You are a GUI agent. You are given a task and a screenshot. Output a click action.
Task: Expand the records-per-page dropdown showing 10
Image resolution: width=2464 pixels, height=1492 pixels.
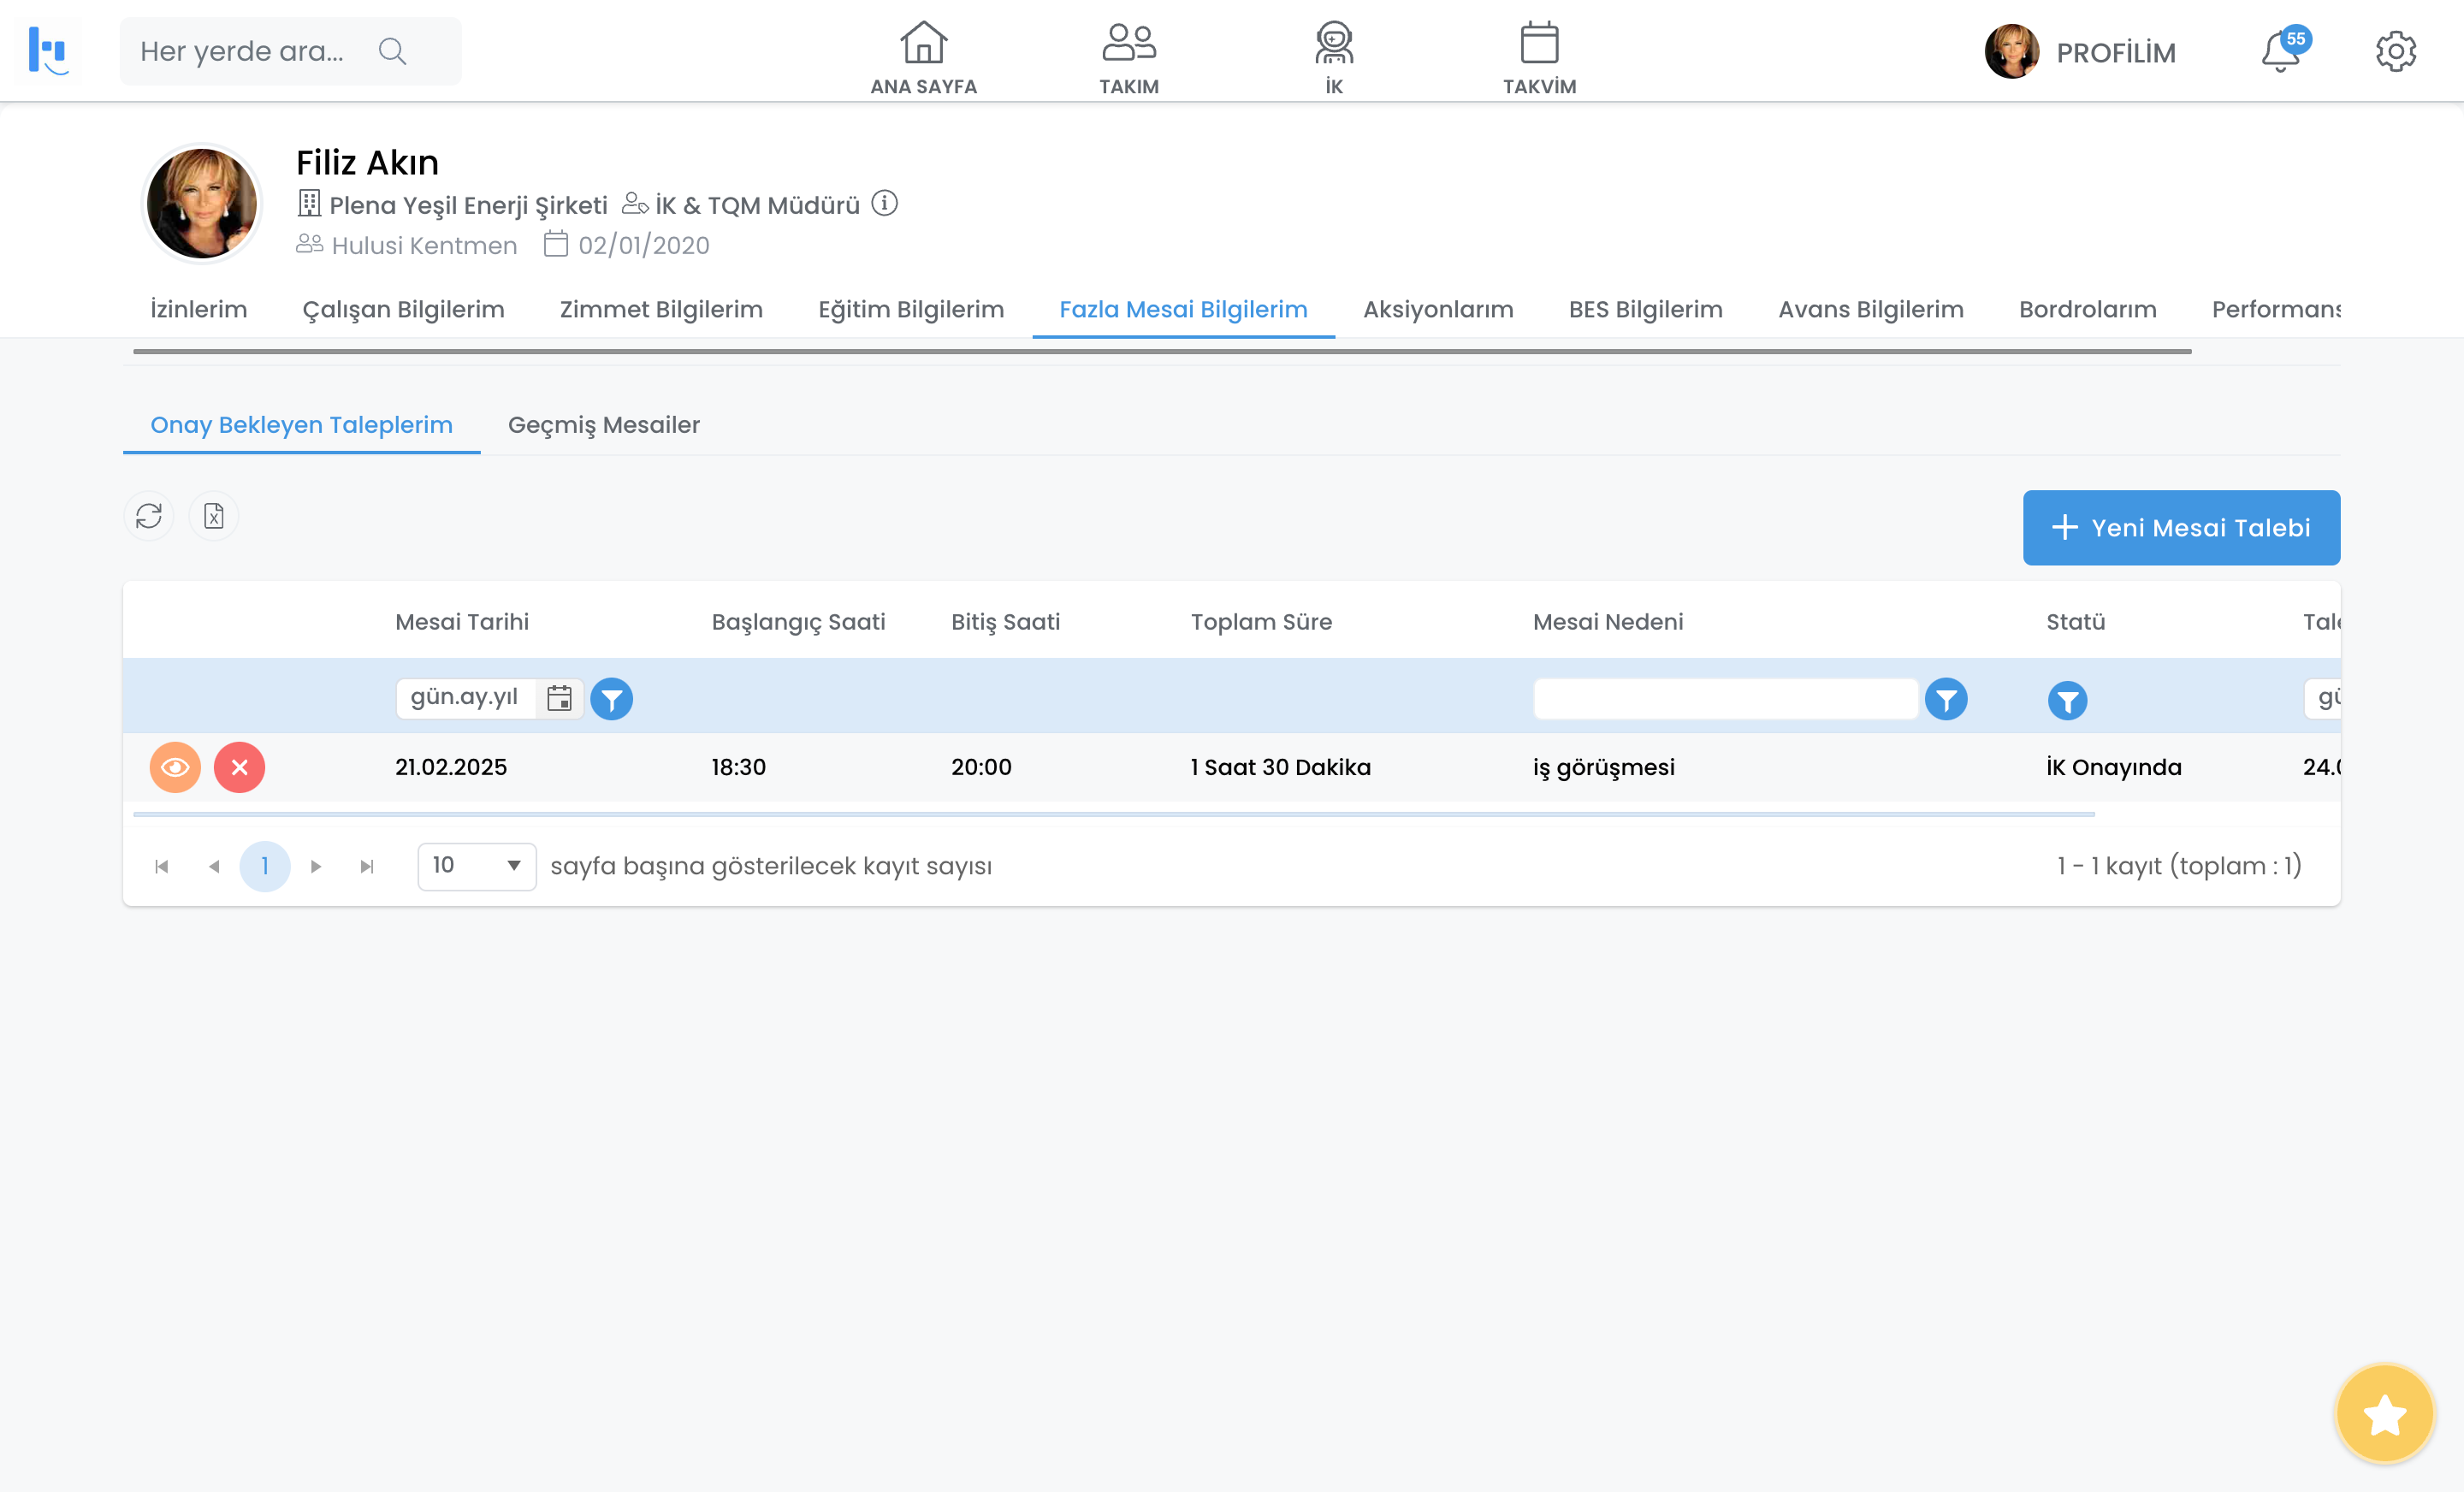click(x=476, y=866)
